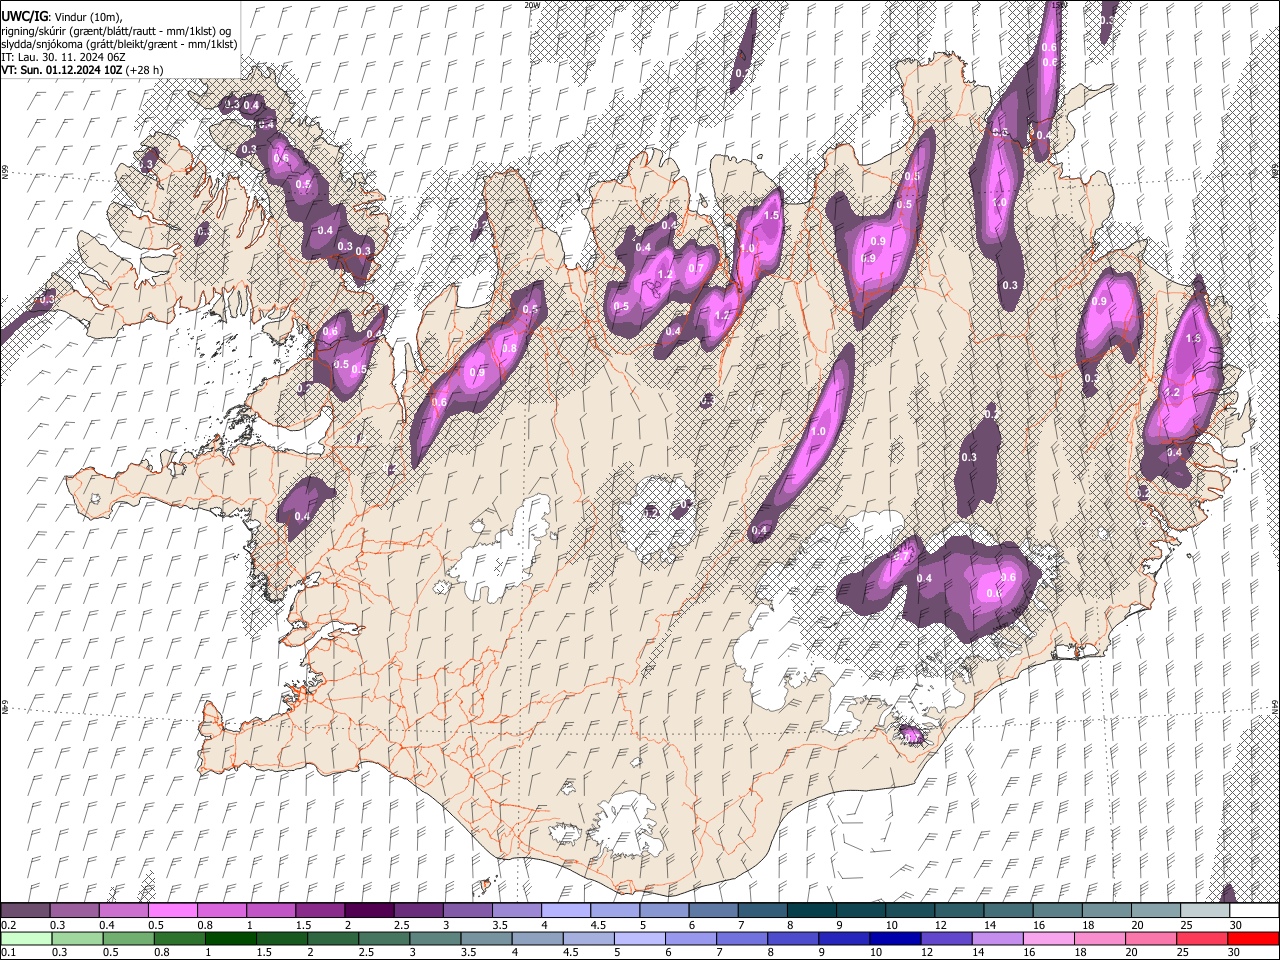Viewport: 1280px width, 960px height.
Task: Click the 'VT: Sun. 01.12.2024 10Z (+28 h)' text
Action: pyautogui.click(x=82, y=70)
